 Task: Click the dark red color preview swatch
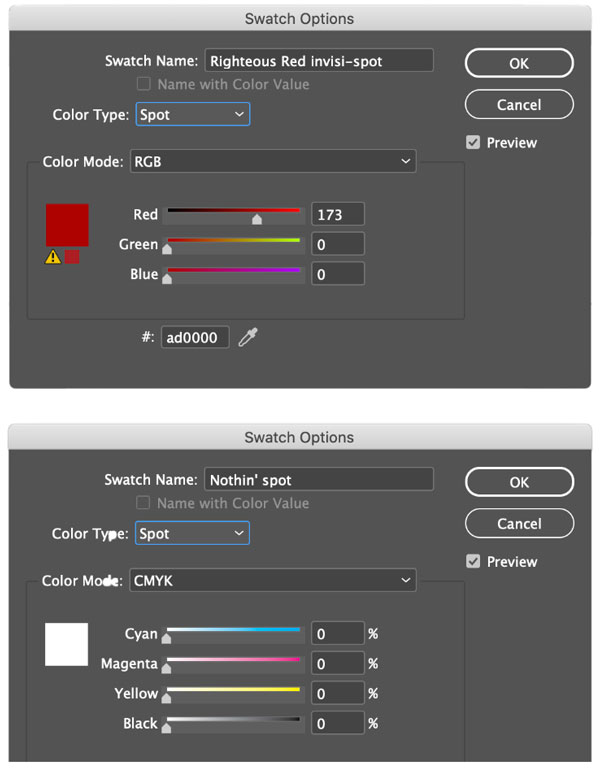coord(67,225)
